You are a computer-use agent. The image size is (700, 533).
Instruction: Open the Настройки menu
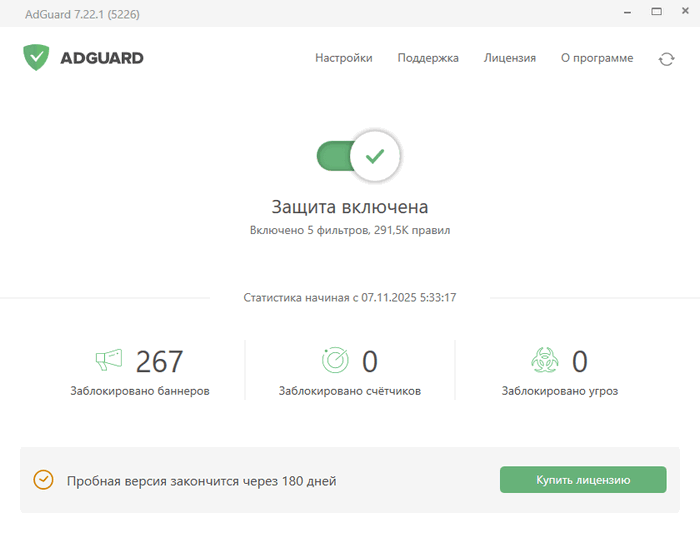tap(344, 58)
